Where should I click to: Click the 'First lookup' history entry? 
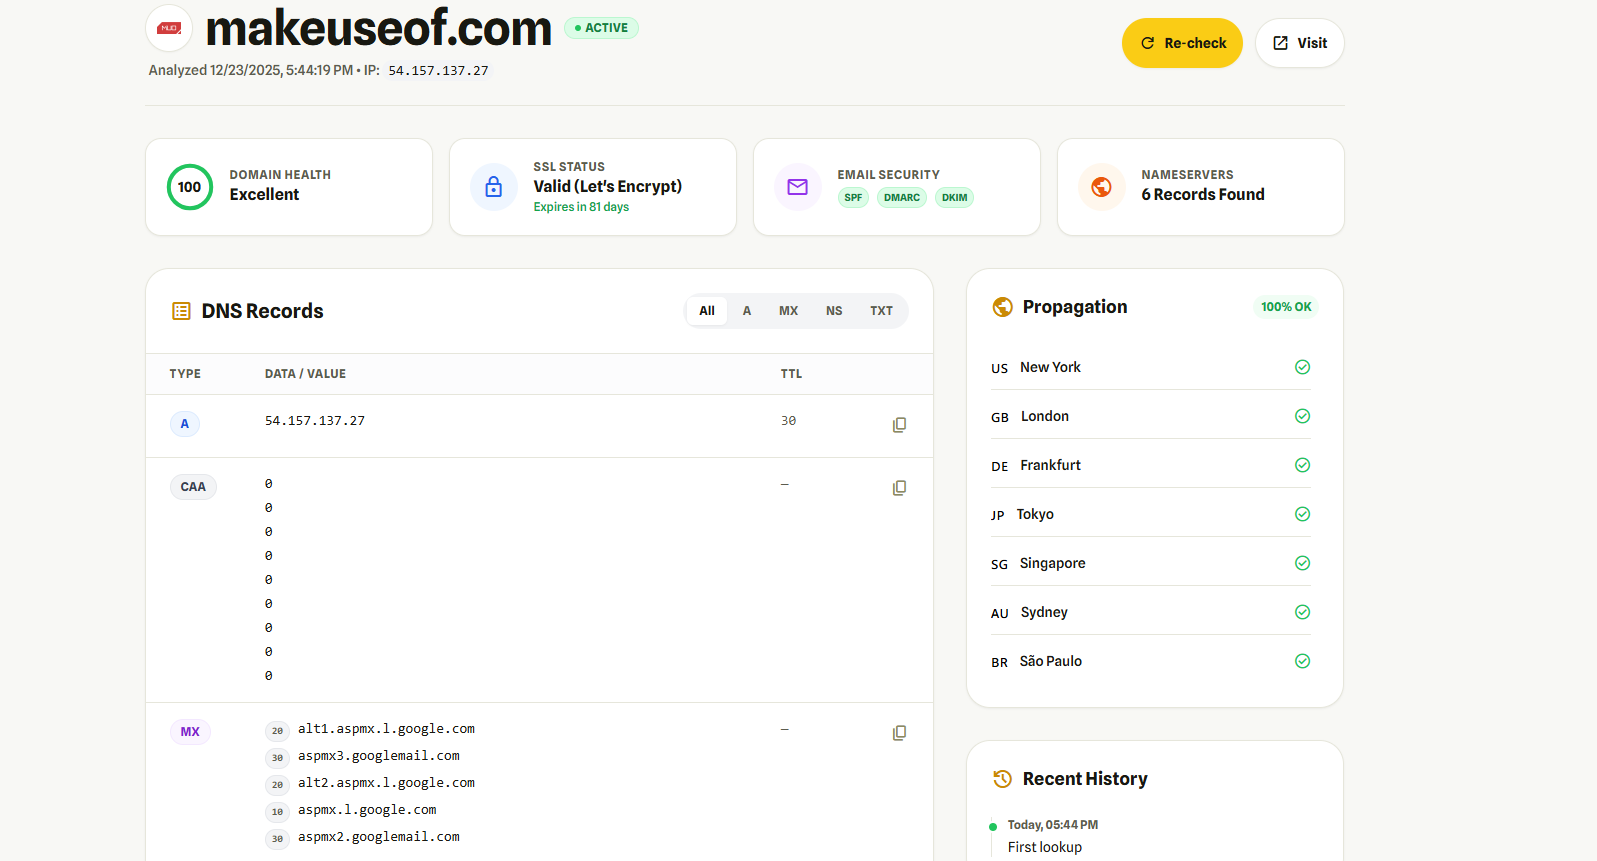tap(1045, 847)
